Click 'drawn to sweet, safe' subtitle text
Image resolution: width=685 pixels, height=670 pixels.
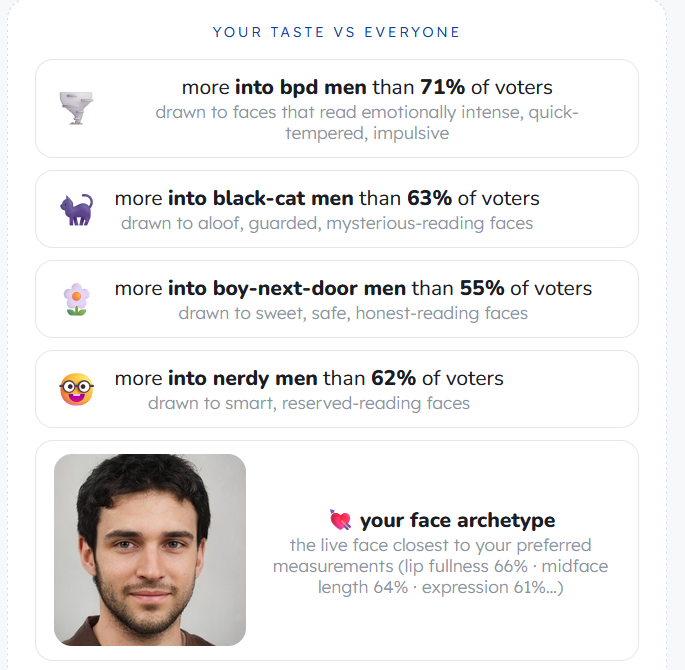353,313
